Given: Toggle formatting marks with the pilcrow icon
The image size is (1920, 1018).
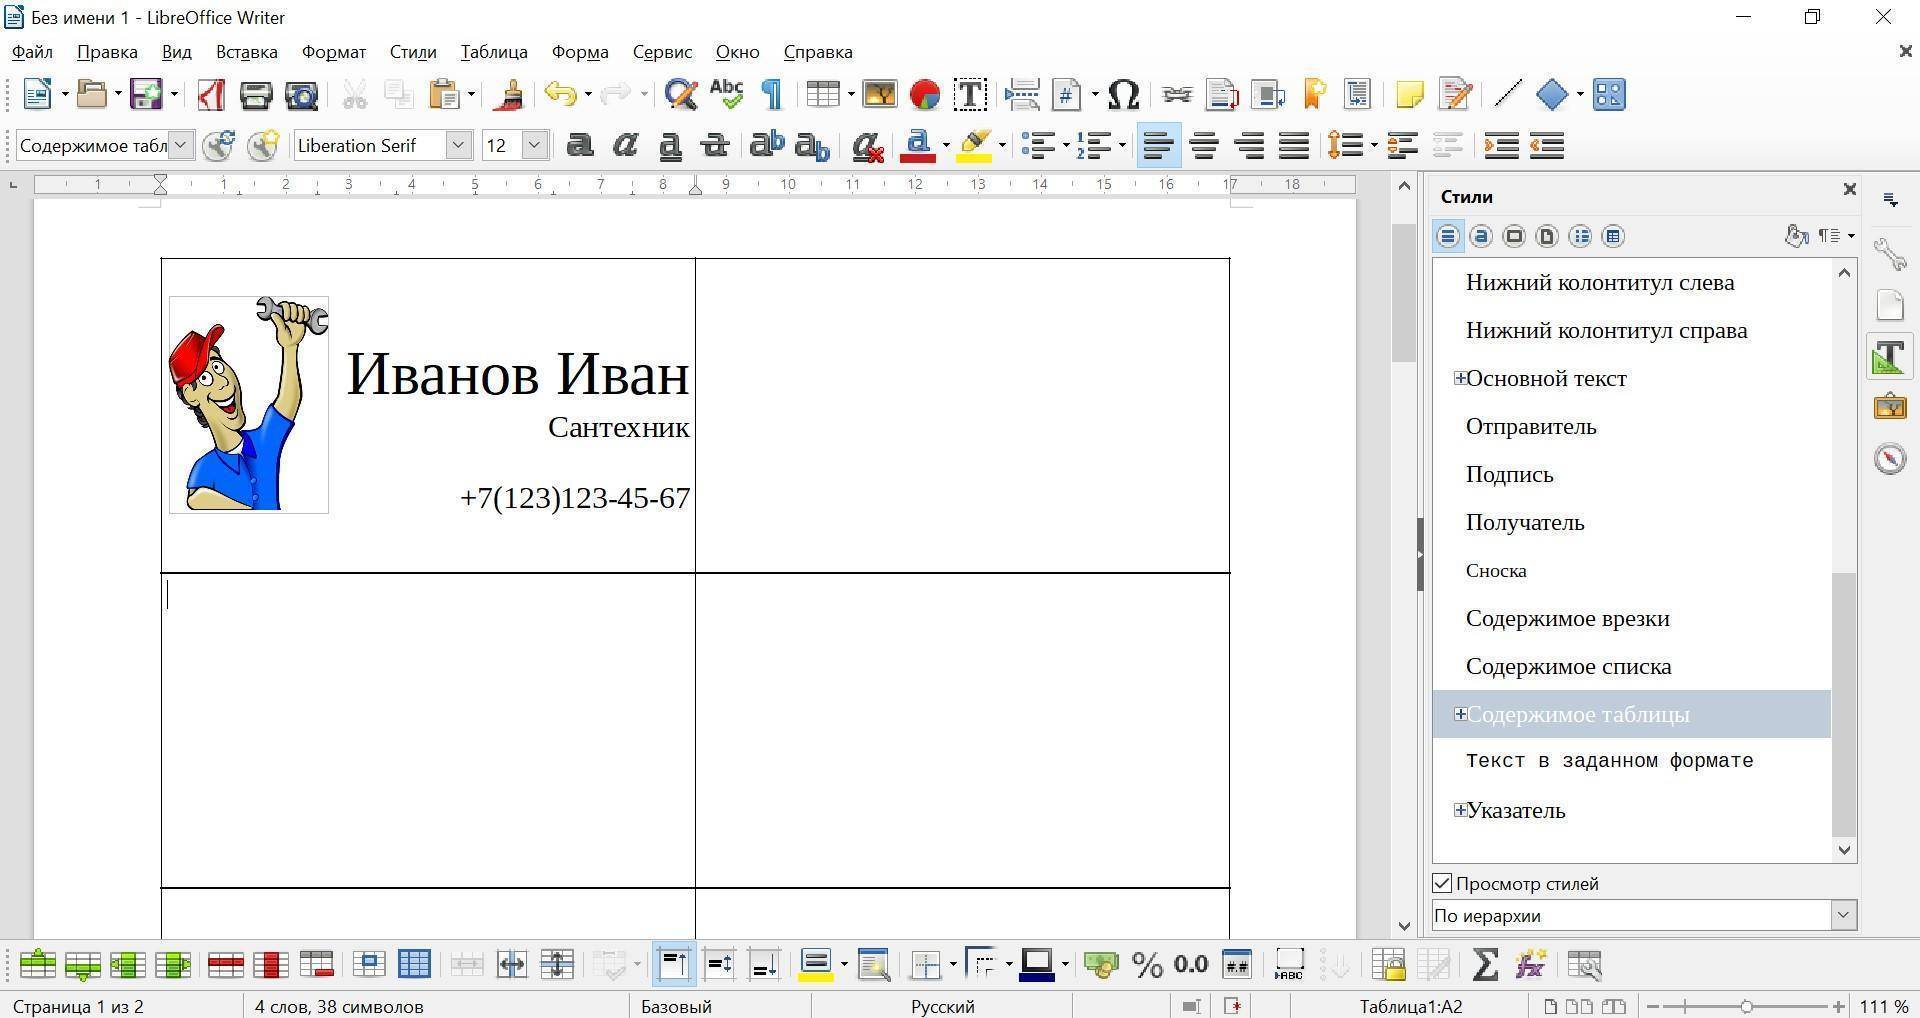Looking at the screenshot, I should pos(771,95).
